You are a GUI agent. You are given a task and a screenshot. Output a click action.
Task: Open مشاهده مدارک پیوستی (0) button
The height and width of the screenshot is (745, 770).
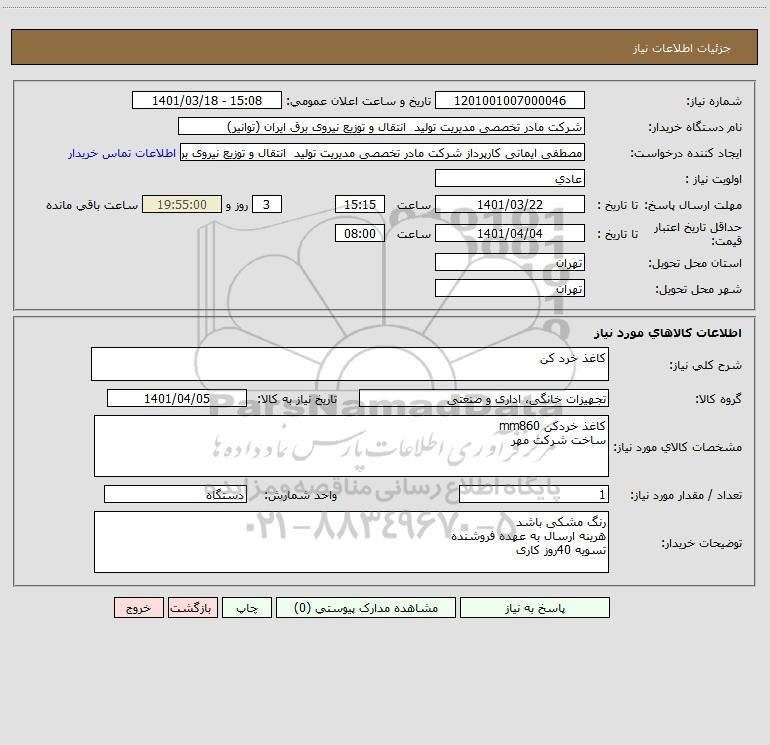[366, 608]
